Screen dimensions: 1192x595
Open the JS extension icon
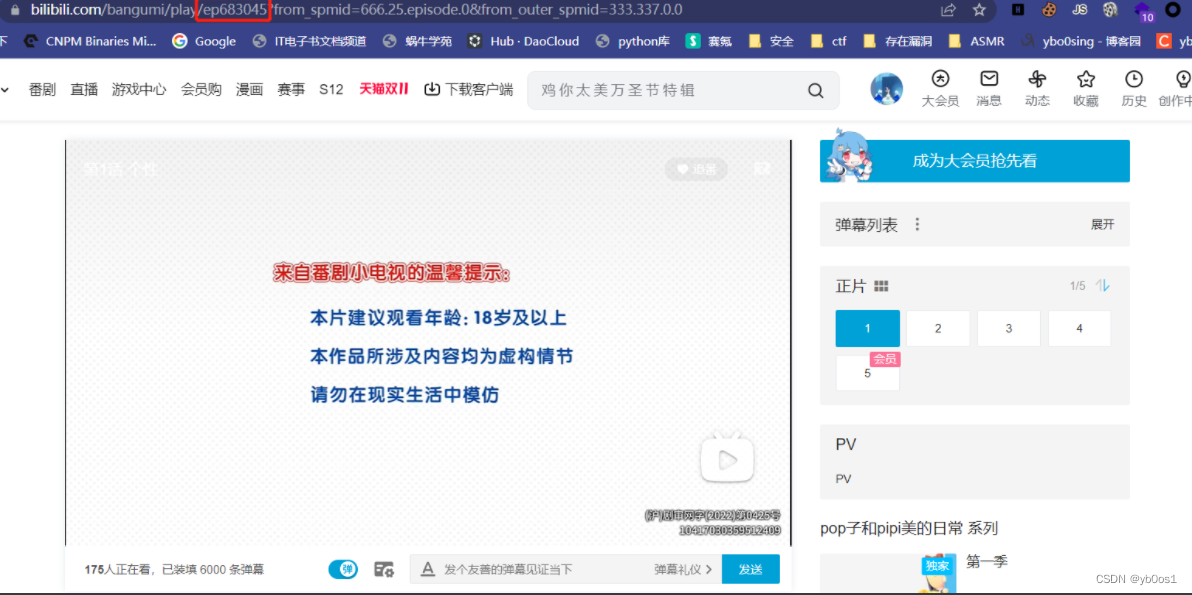[1079, 10]
